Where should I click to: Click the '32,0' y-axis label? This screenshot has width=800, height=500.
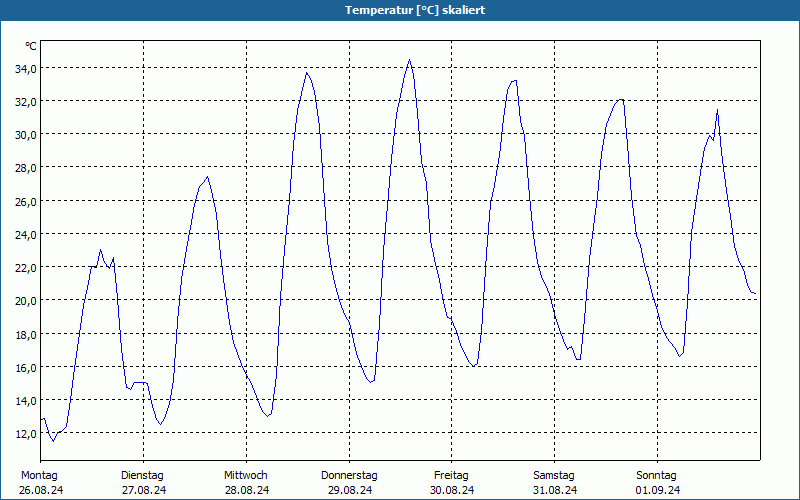click(x=26, y=102)
